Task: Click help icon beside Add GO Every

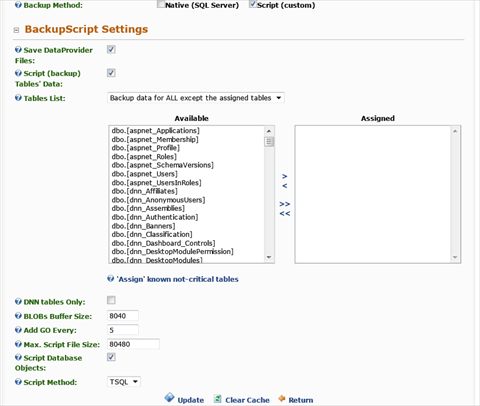Action: point(18,330)
